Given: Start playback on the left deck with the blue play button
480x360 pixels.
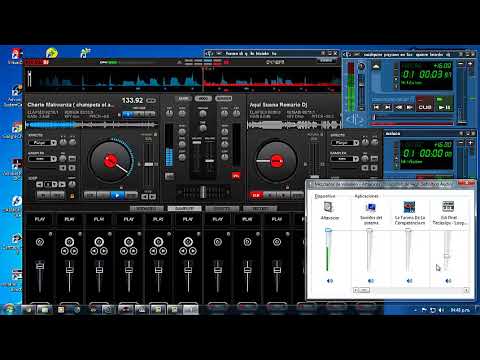Looking at the screenshot, I should (117, 196).
